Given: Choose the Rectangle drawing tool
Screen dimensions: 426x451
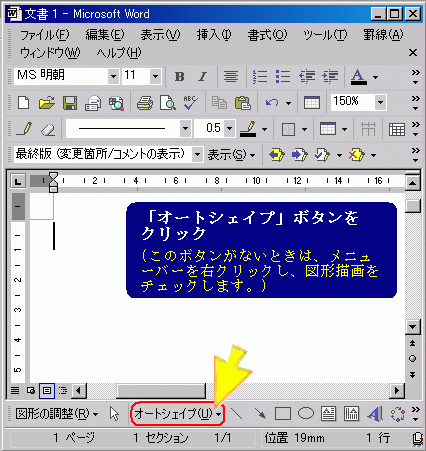Looking at the screenshot, I should [282, 414].
